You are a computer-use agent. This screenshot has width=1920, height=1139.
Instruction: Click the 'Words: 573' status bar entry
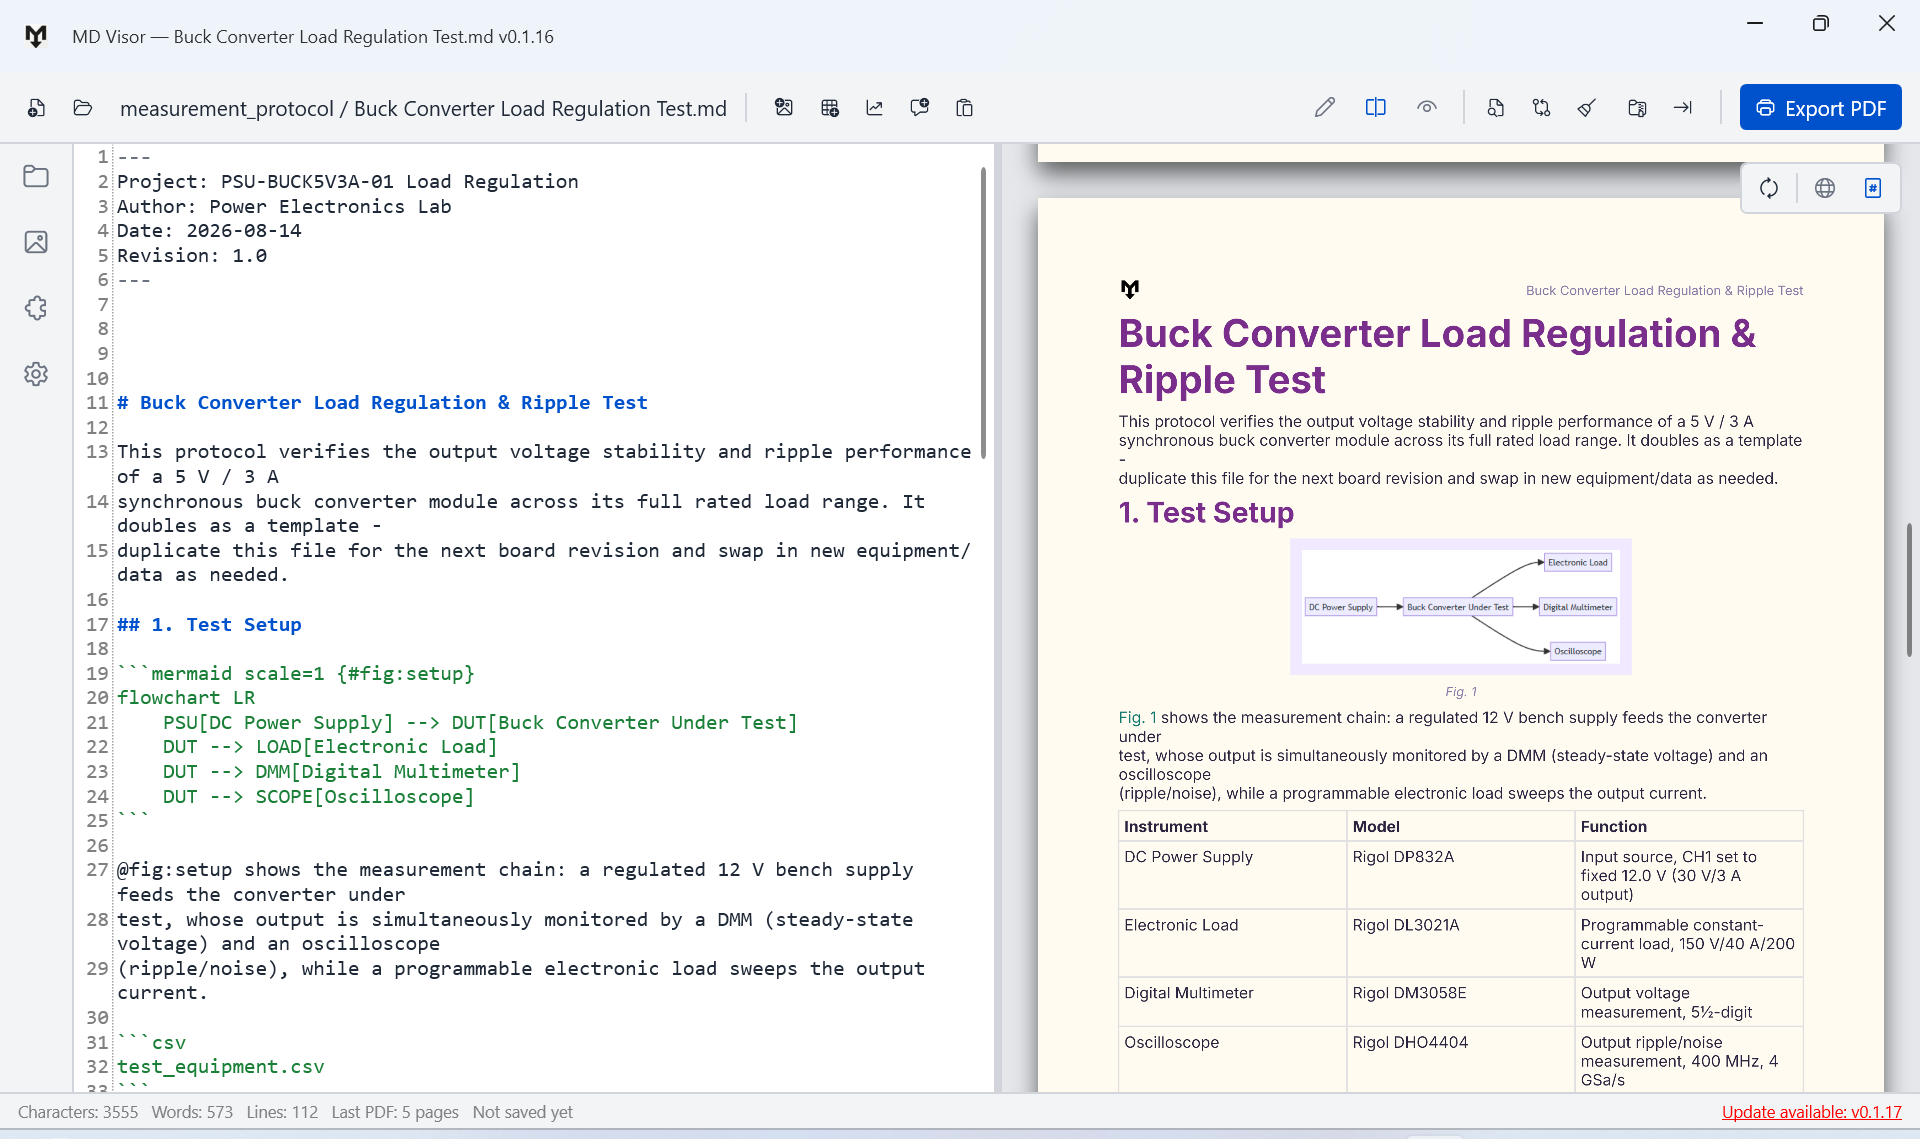point(192,1112)
